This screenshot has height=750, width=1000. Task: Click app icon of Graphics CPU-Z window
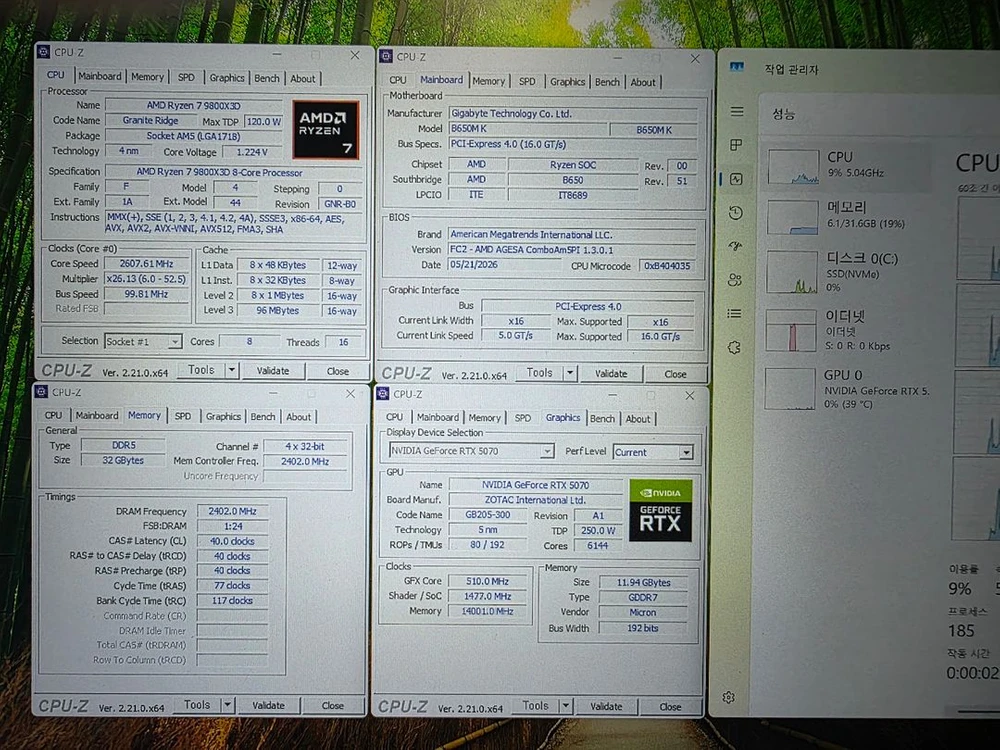tap(383, 393)
